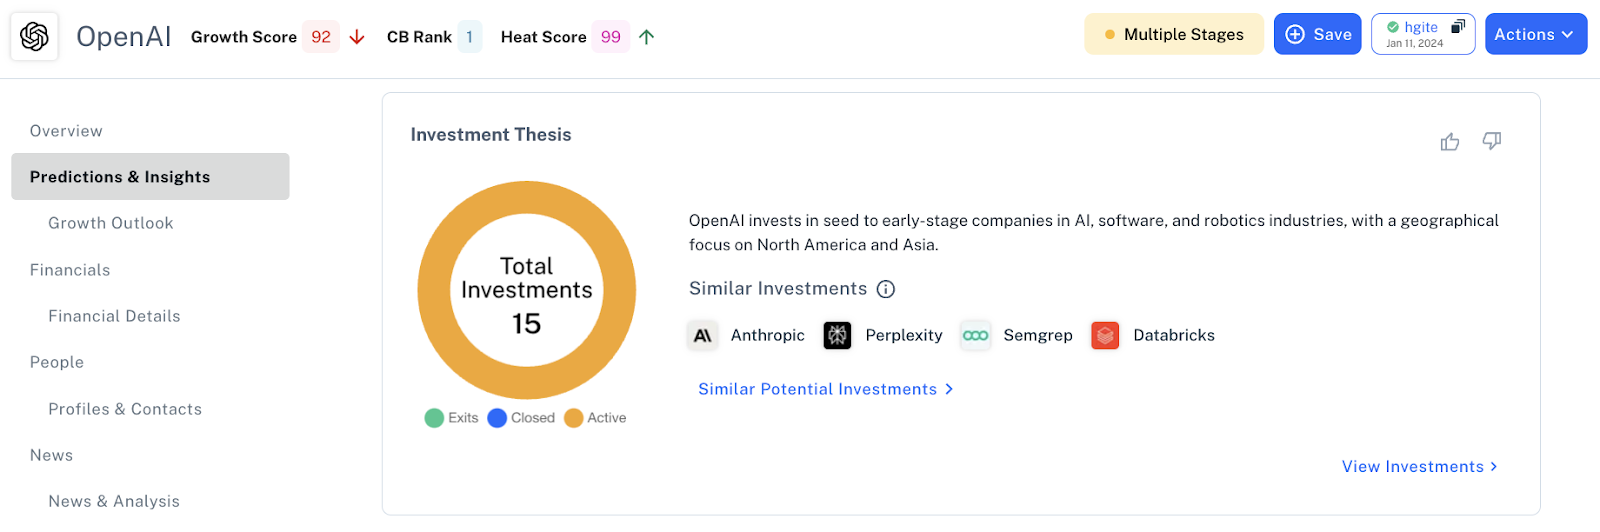Click the thumbs down feedback icon

pos(1491,141)
